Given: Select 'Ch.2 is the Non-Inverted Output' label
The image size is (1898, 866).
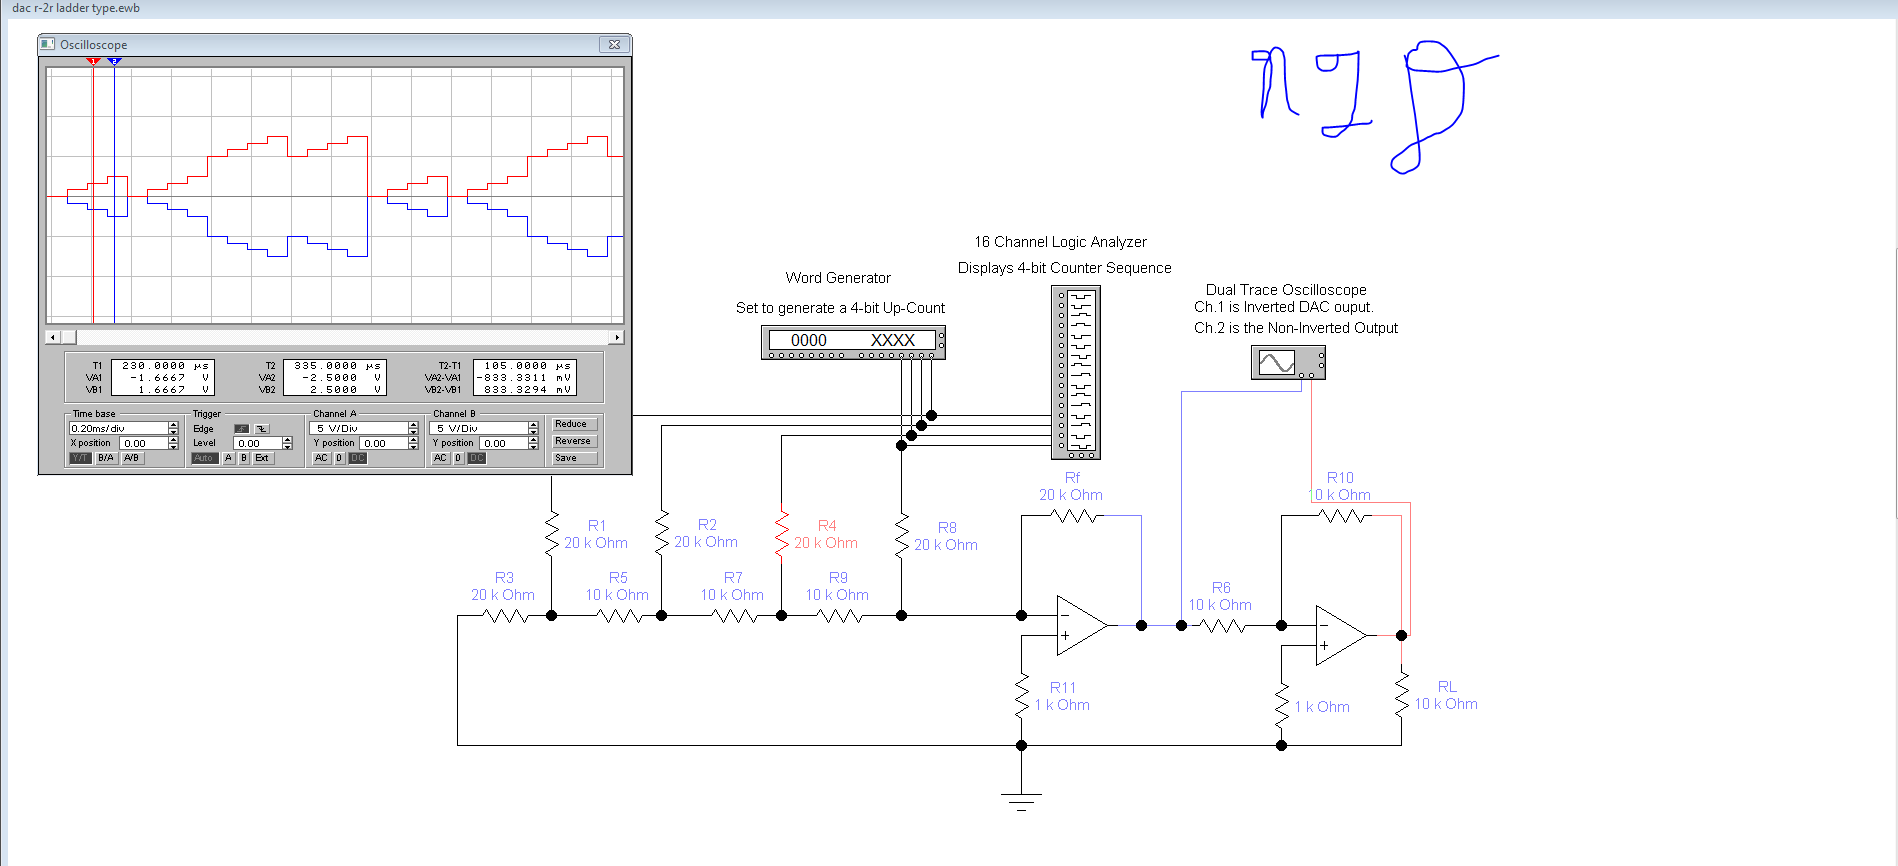Looking at the screenshot, I should coord(1296,328).
